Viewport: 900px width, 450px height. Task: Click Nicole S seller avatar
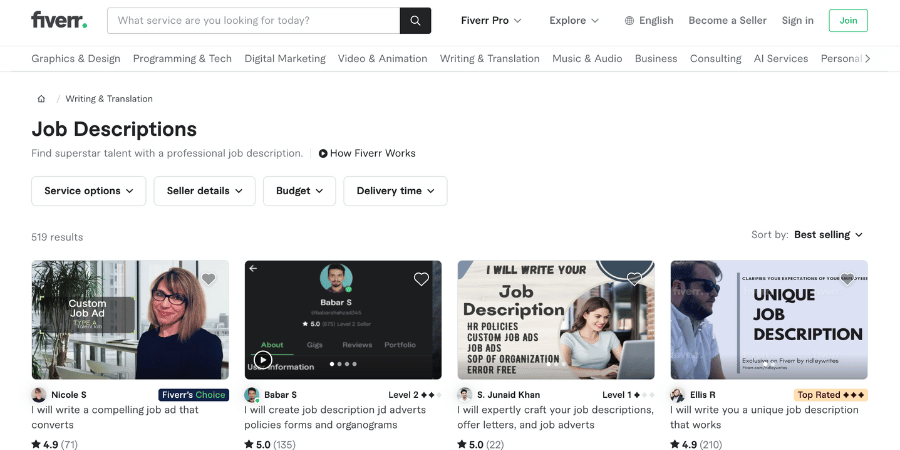click(x=38, y=395)
